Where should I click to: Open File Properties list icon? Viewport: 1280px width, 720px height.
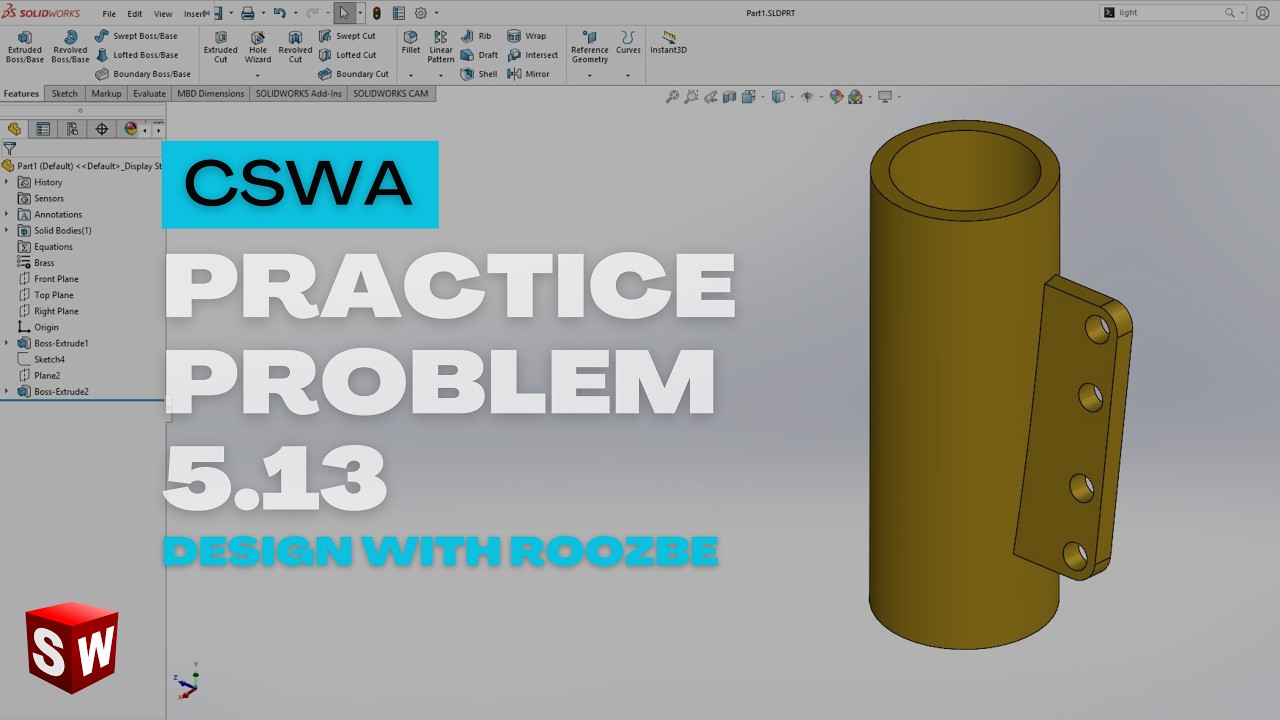399,13
